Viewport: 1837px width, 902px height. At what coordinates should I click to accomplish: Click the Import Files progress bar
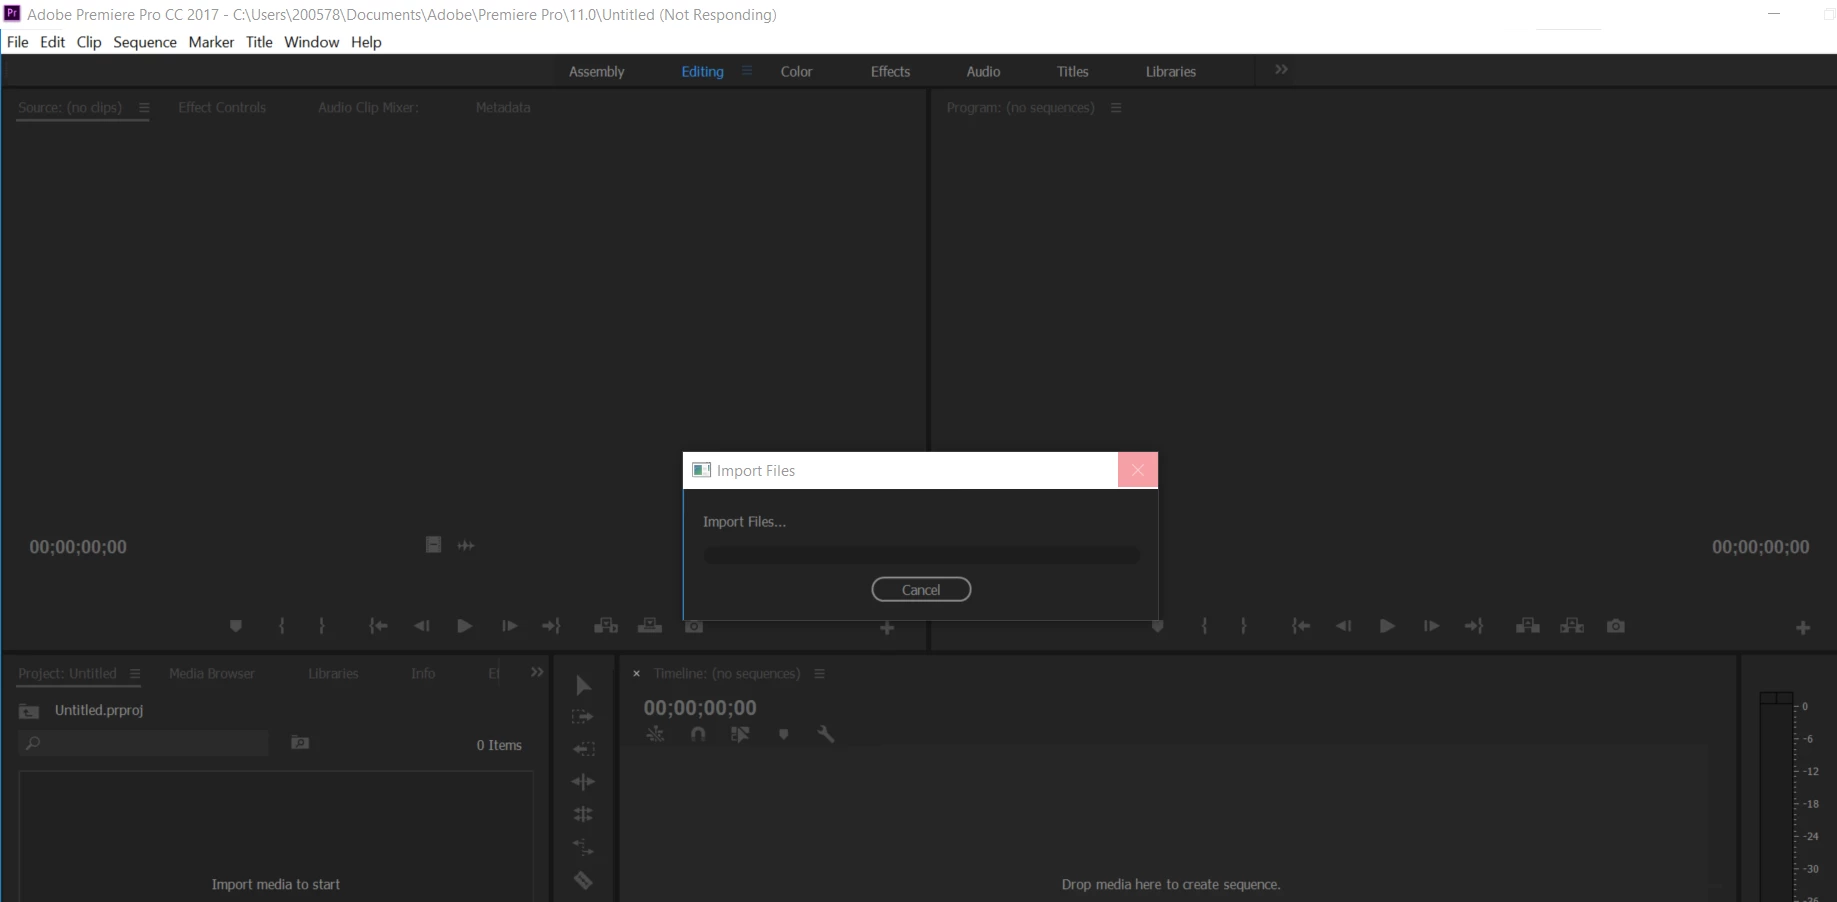[x=921, y=555]
